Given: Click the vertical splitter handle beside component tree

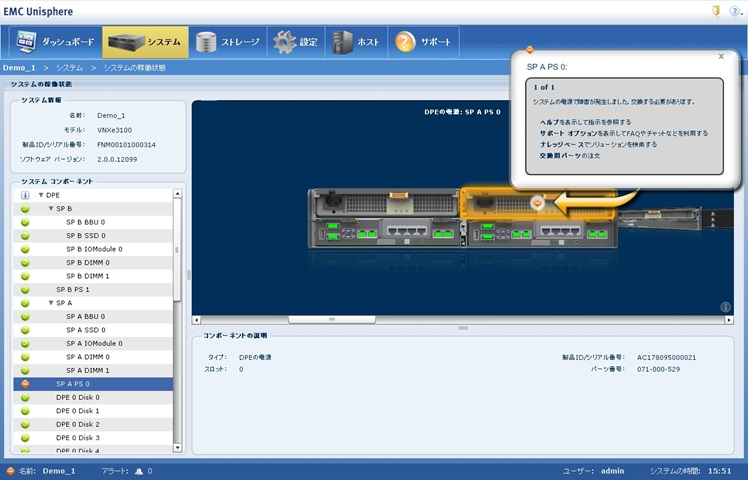Looking at the screenshot, I should [188, 274].
